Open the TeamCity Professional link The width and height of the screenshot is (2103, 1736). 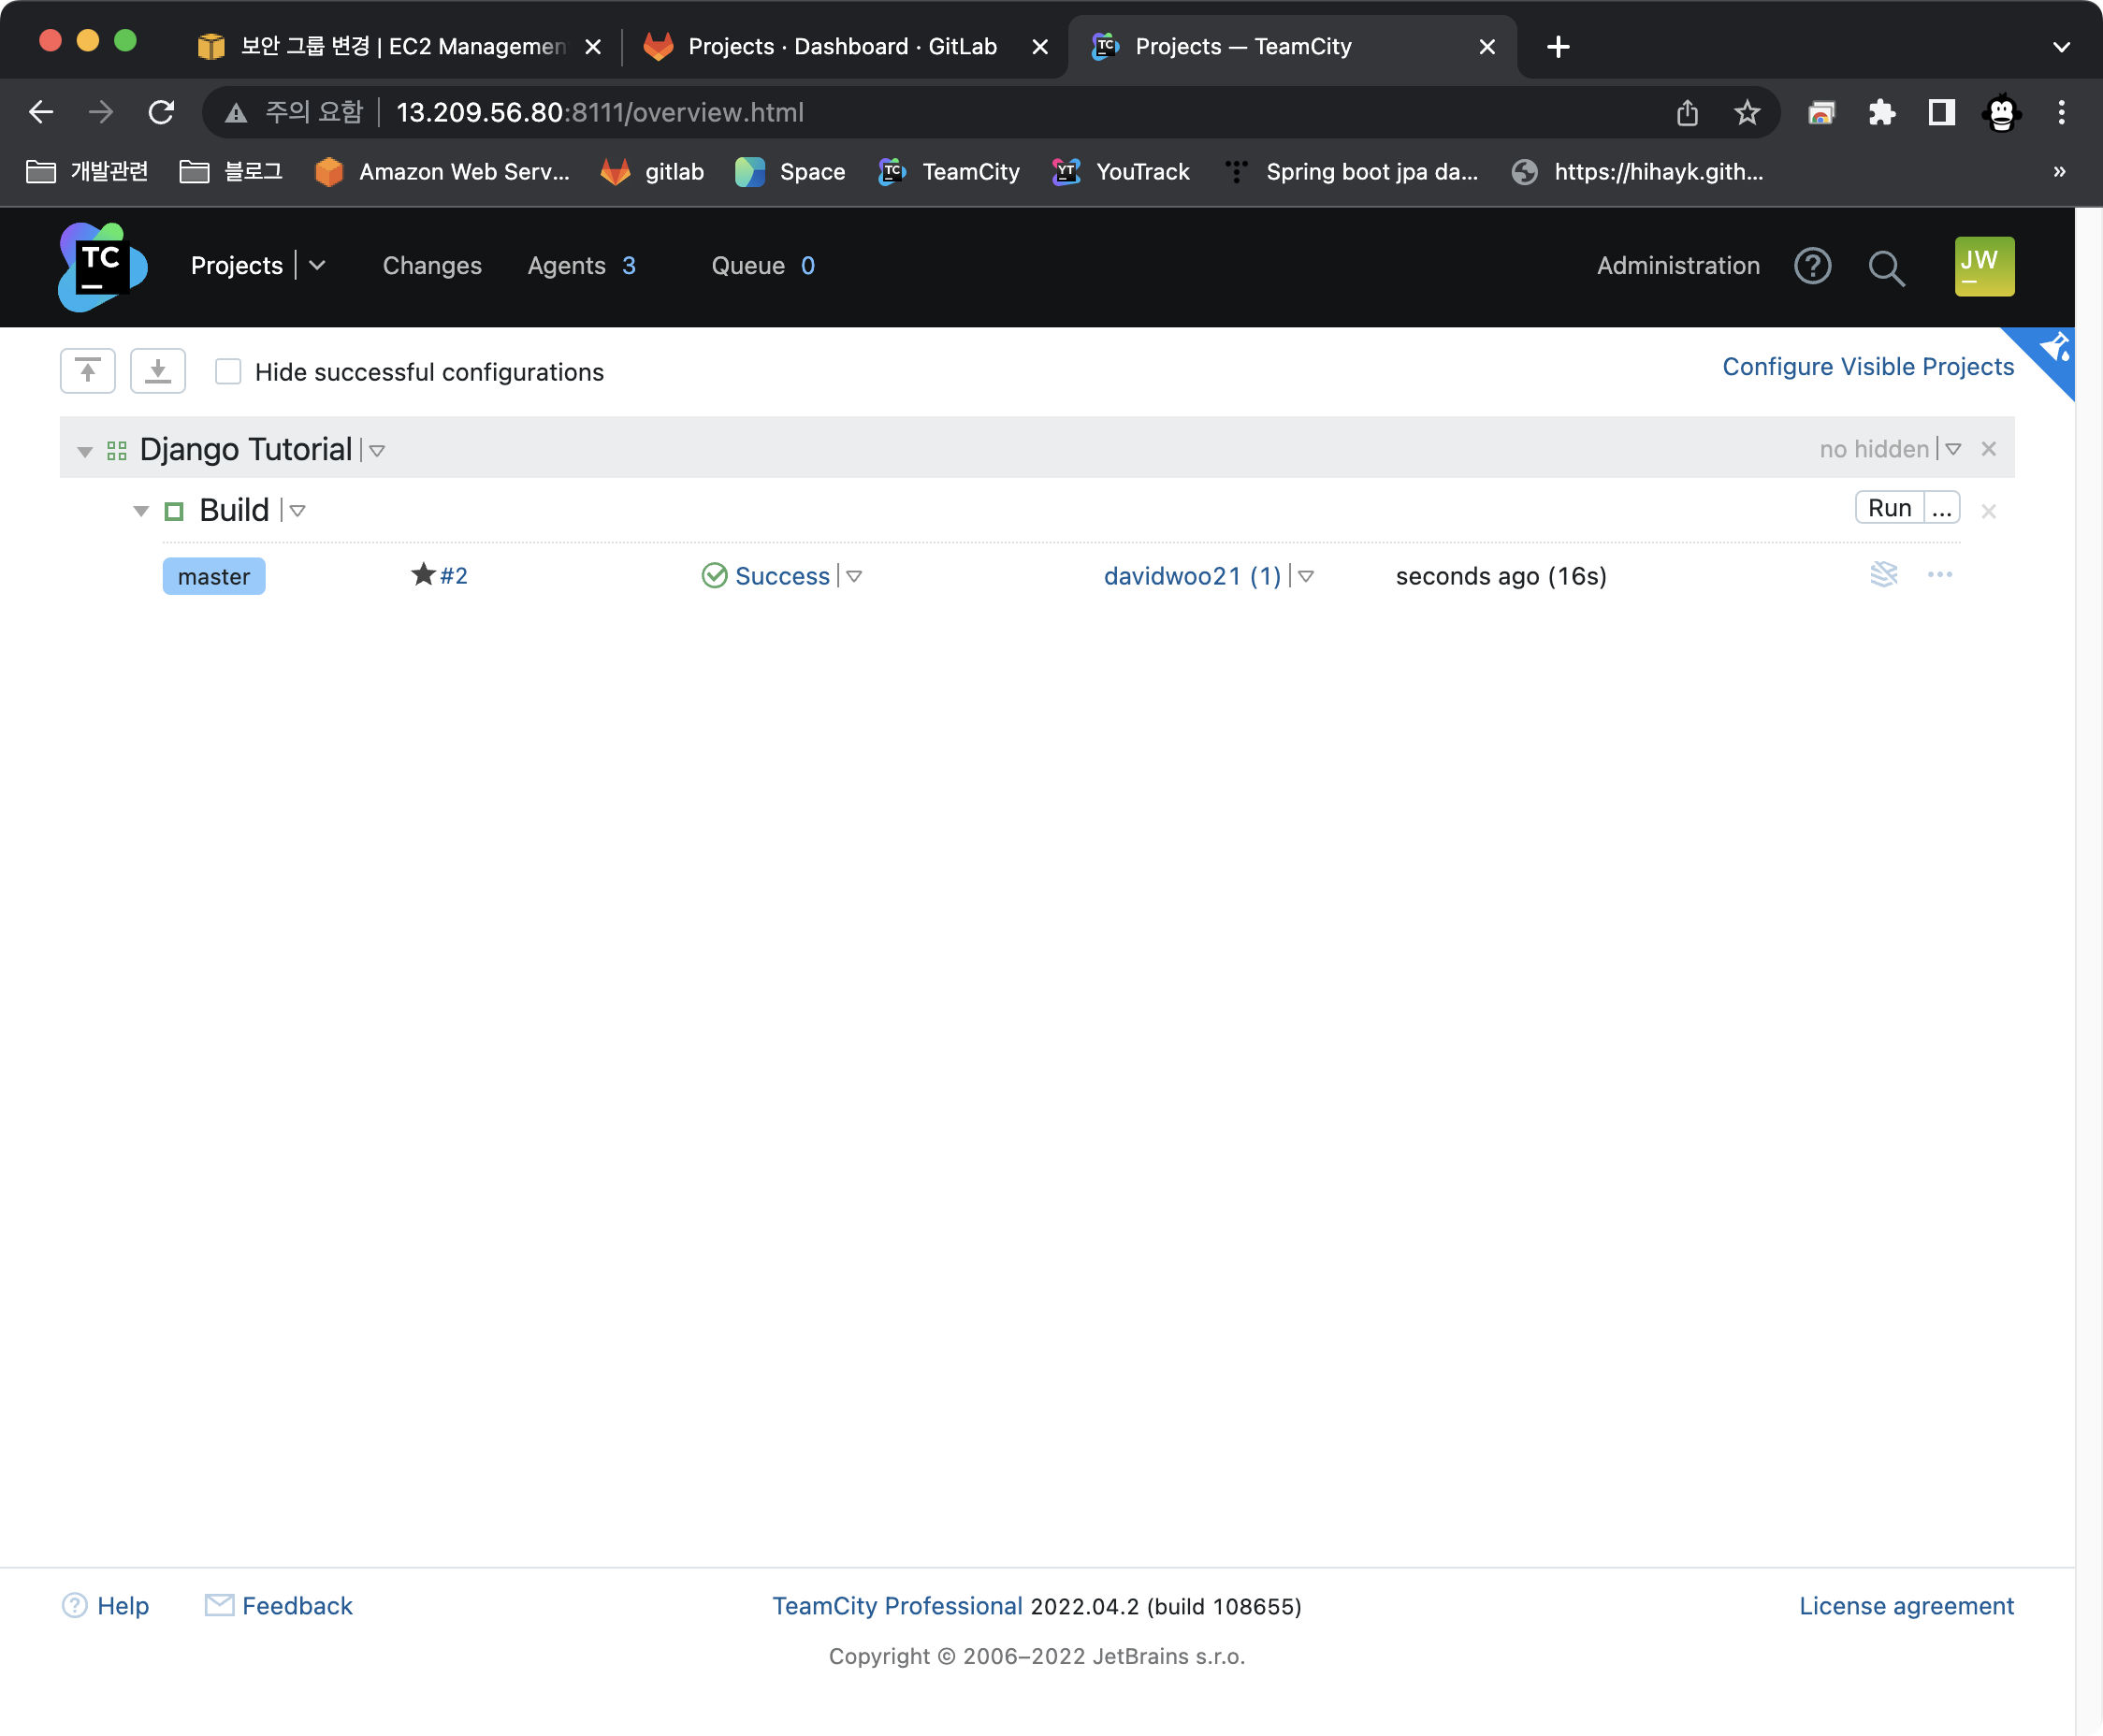tap(897, 1605)
